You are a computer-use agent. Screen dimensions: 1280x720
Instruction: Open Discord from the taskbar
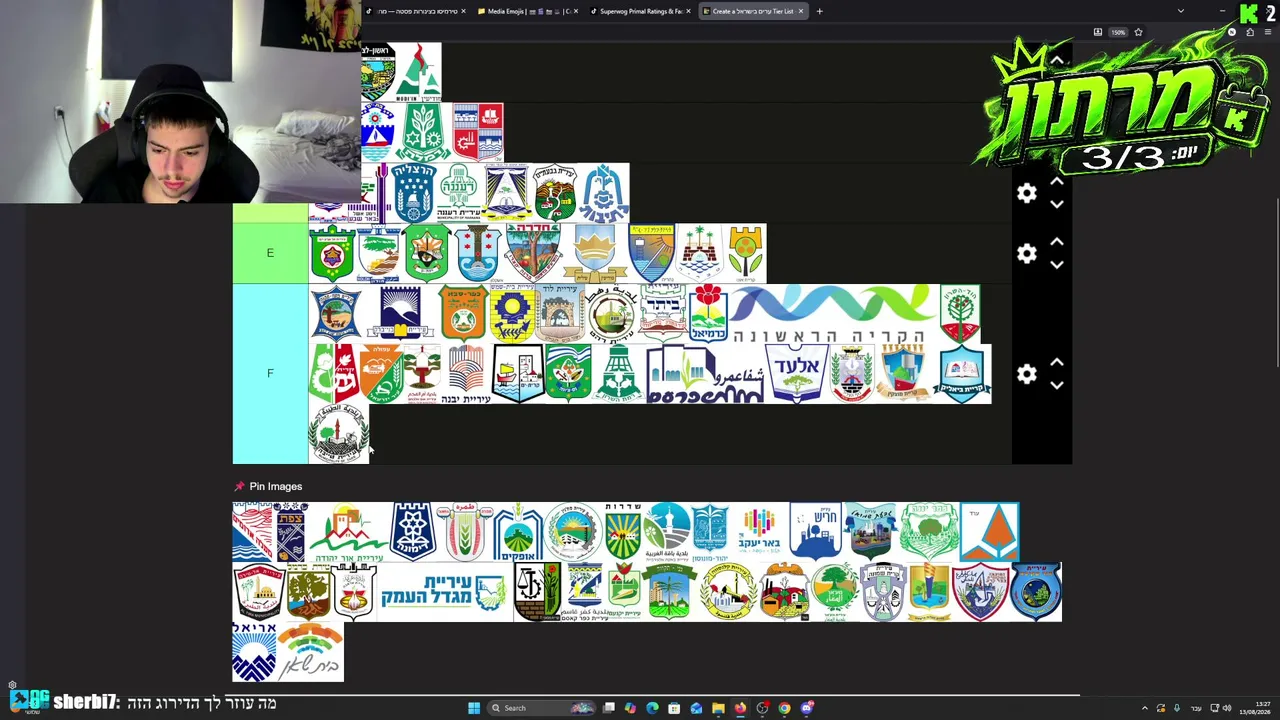coord(806,708)
